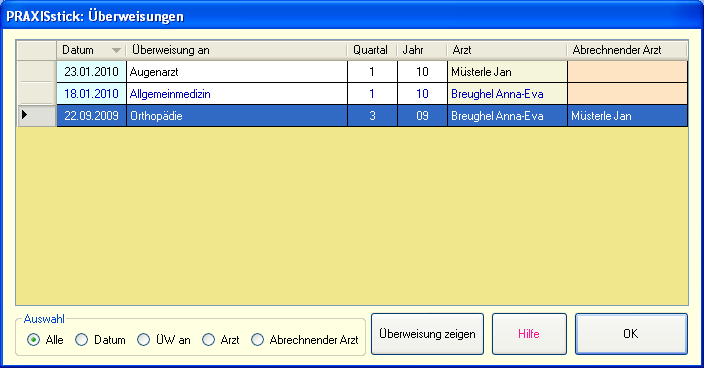Viewport: 704px width, 368px height.
Task: Click the Abrechnender Arzt column header
Action: [x=627, y=50]
